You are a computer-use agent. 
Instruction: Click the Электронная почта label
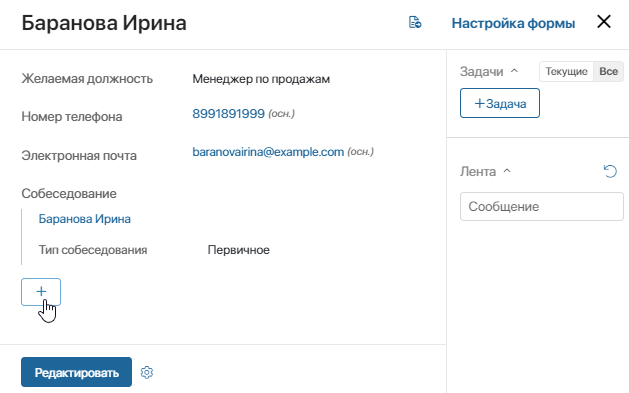pyautogui.click(x=79, y=156)
